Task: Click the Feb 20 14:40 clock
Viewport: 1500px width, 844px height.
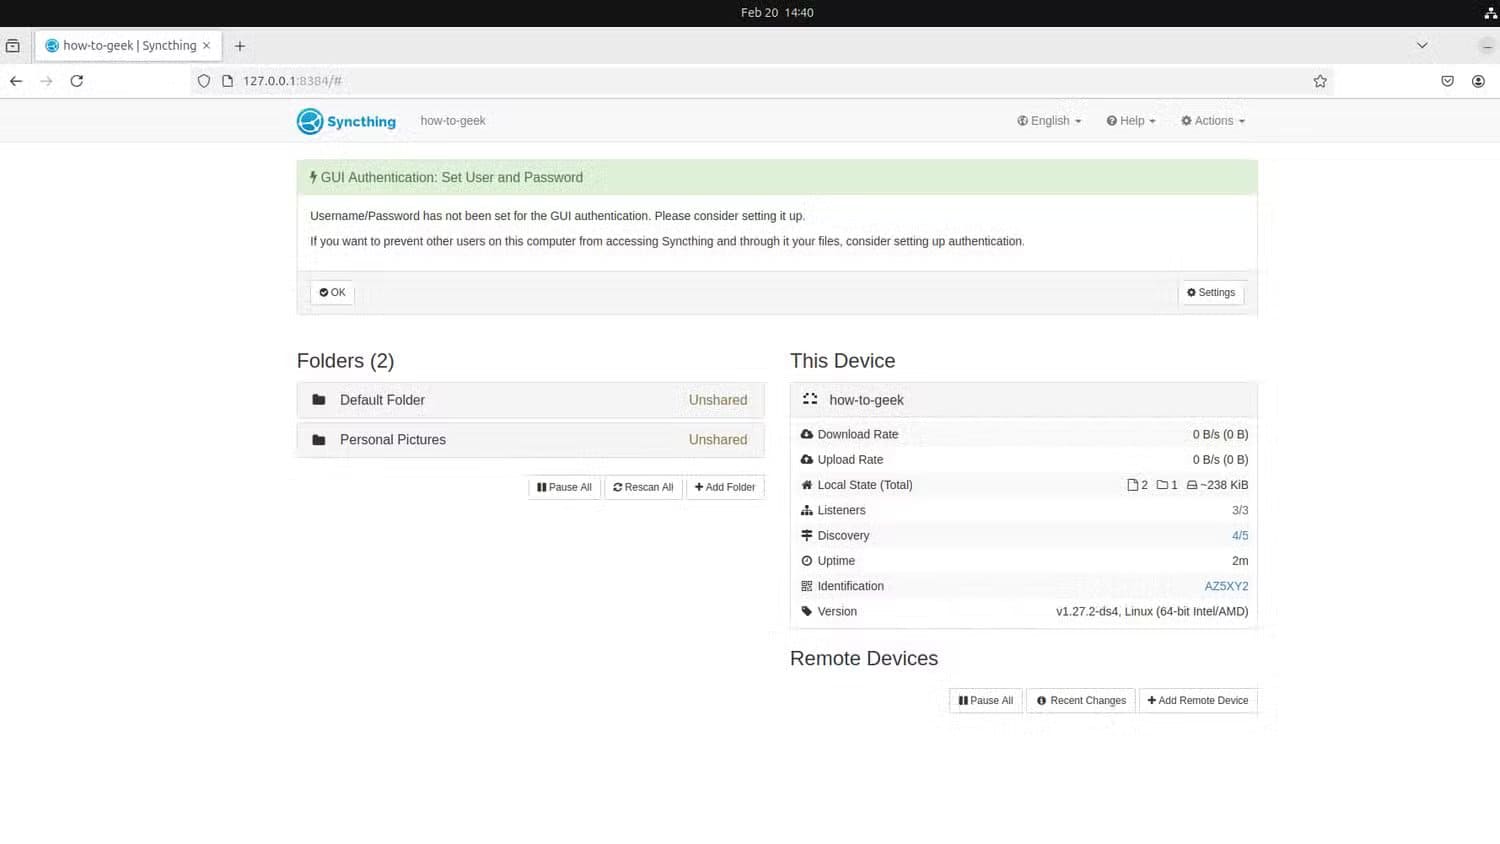Action: (777, 13)
